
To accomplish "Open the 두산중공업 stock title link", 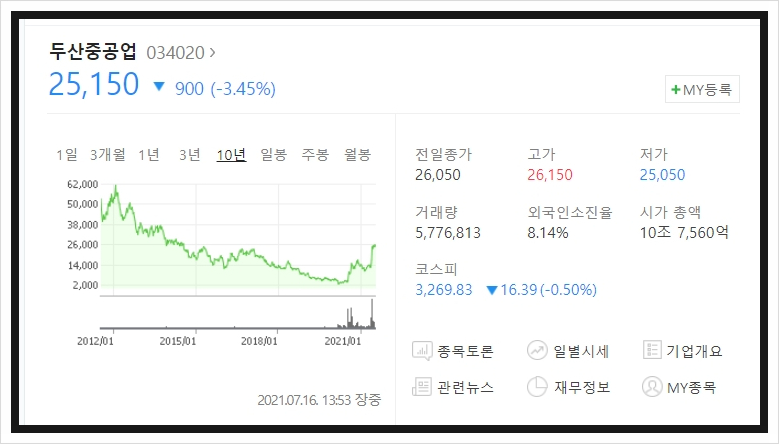I will (x=93, y=52).
